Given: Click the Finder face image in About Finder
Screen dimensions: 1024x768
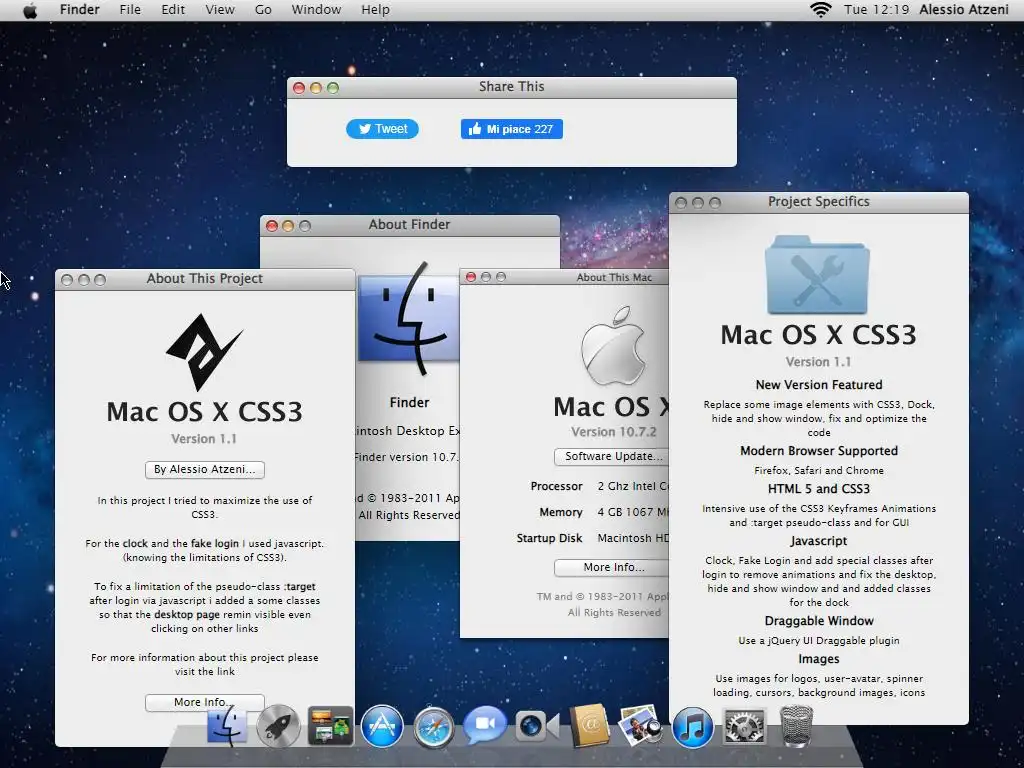Looking at the screenshot, I should point(409,319).
